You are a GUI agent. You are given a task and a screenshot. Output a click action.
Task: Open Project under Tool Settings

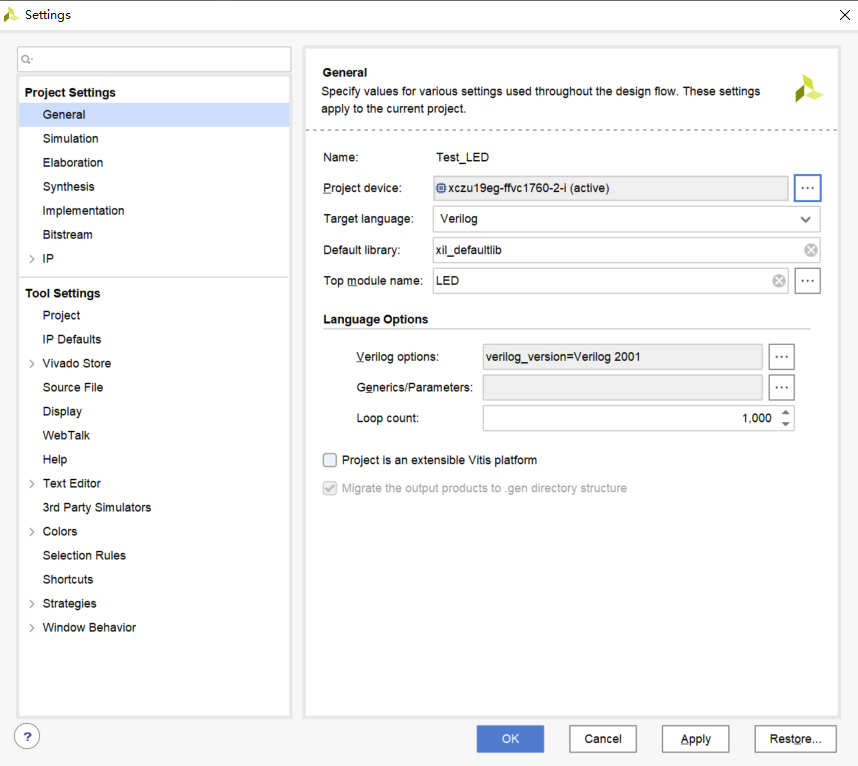[61, 316]
